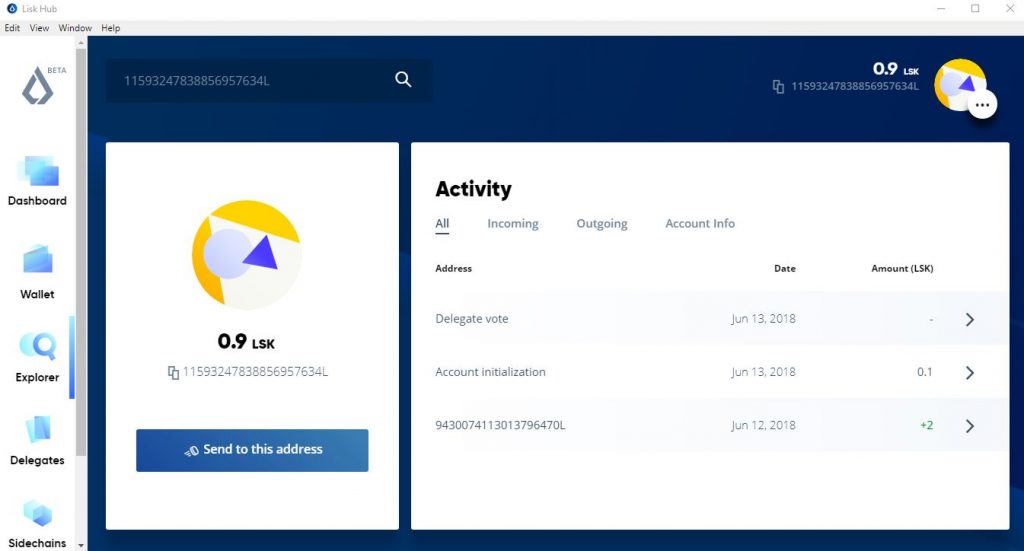The image size is (1024, 551).
Task: Open the Wallet section in sidebar
Action: (x=37, y=272)
